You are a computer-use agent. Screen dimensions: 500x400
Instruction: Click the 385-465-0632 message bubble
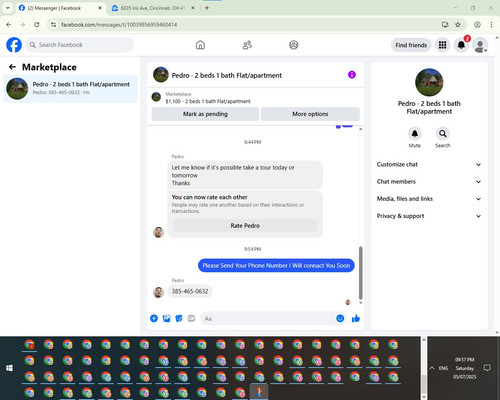pos(190,291)
